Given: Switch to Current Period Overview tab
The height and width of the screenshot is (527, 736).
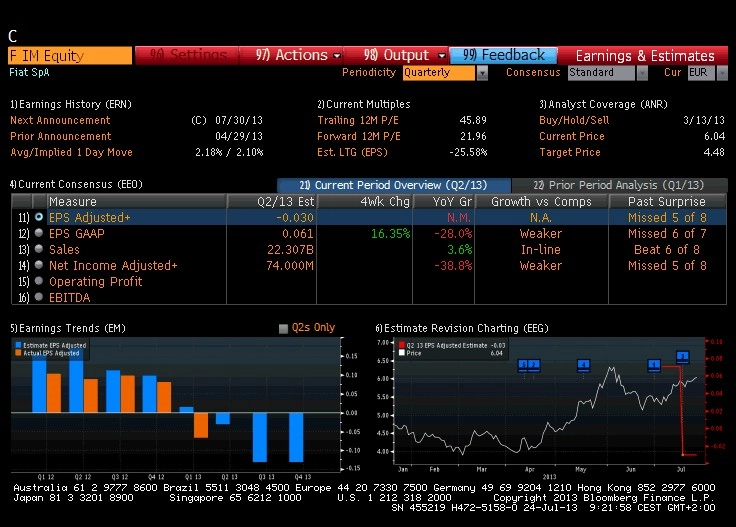Looking at the screenshot, I should click(x=393, y=185).
